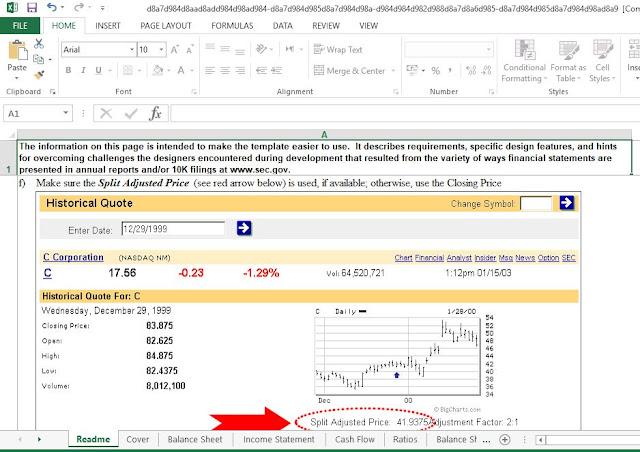Image resolution: width=640 pixels, height=452 pixels.
Task: Toggle Align Right
Action: click(240, 71)
